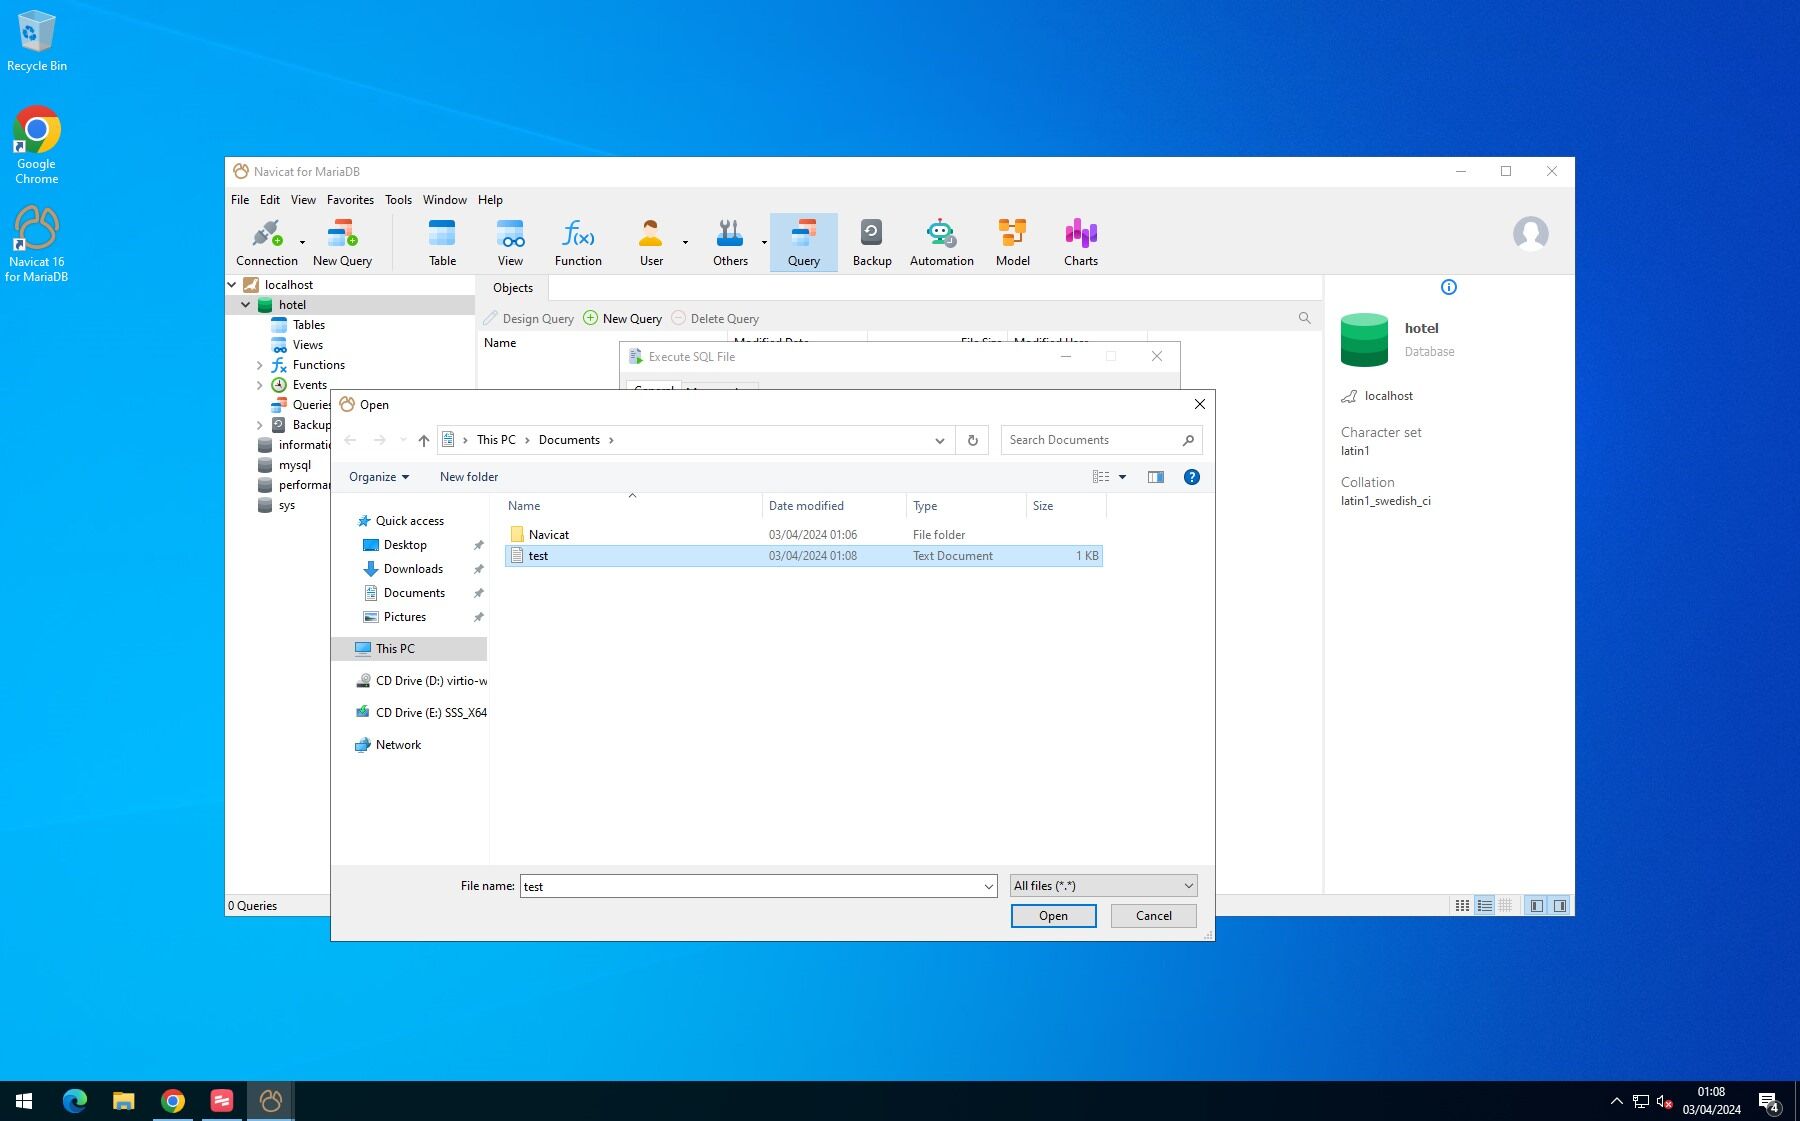Viewport: 1800px width, 1121px height.
Task: Toggle the preview pane button
Action: pyautogui.click(x=1155, y=477)
